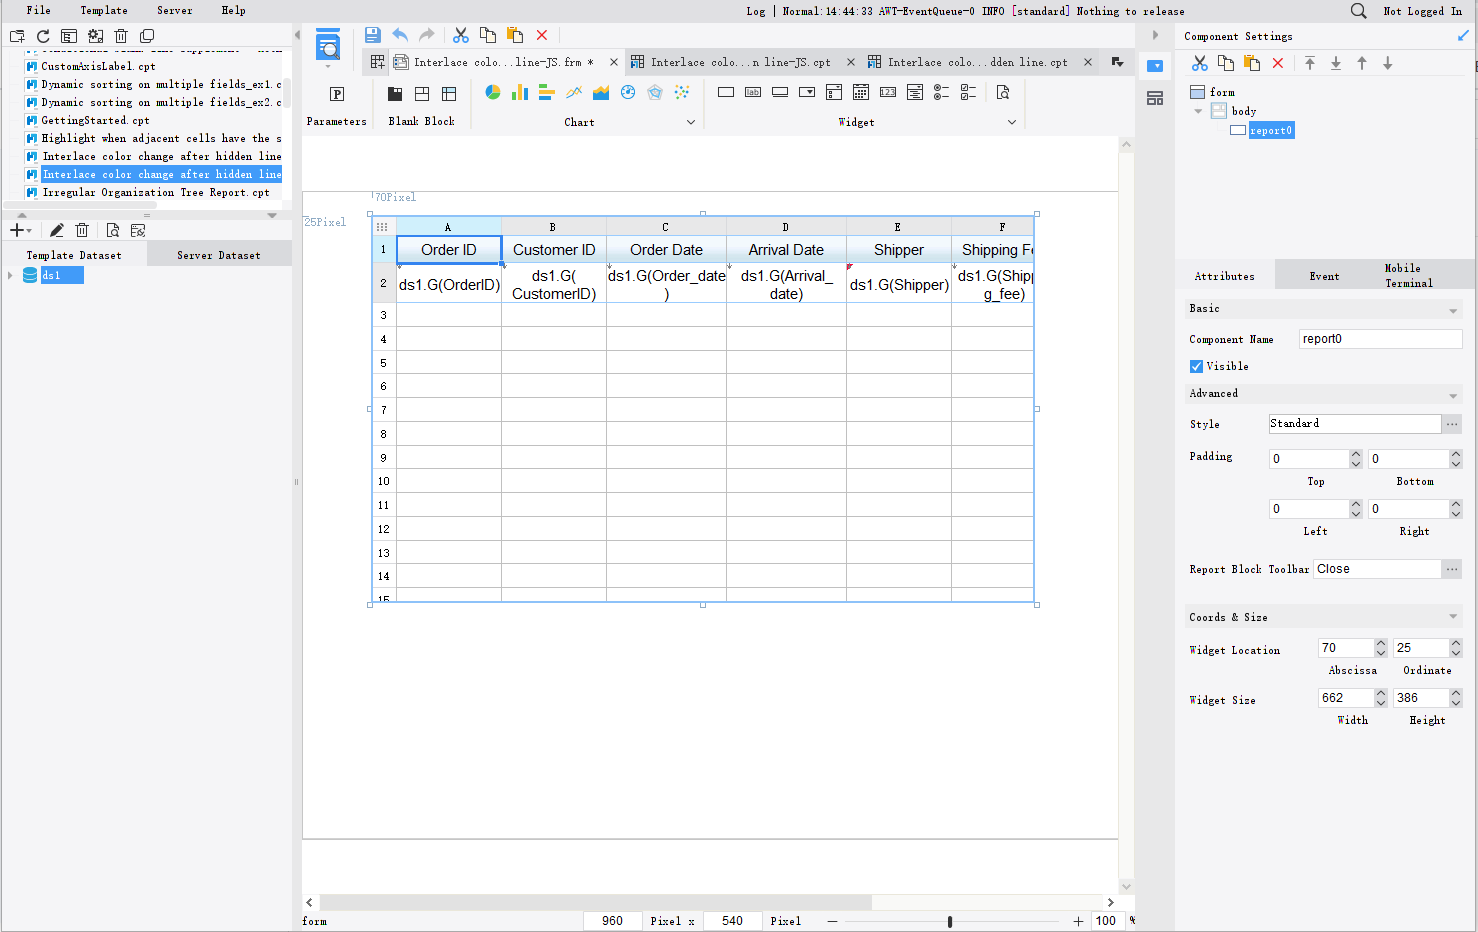This screenshot has width=1478, height=932.
Task: Switch to the Event tab
Action: 1324,276
